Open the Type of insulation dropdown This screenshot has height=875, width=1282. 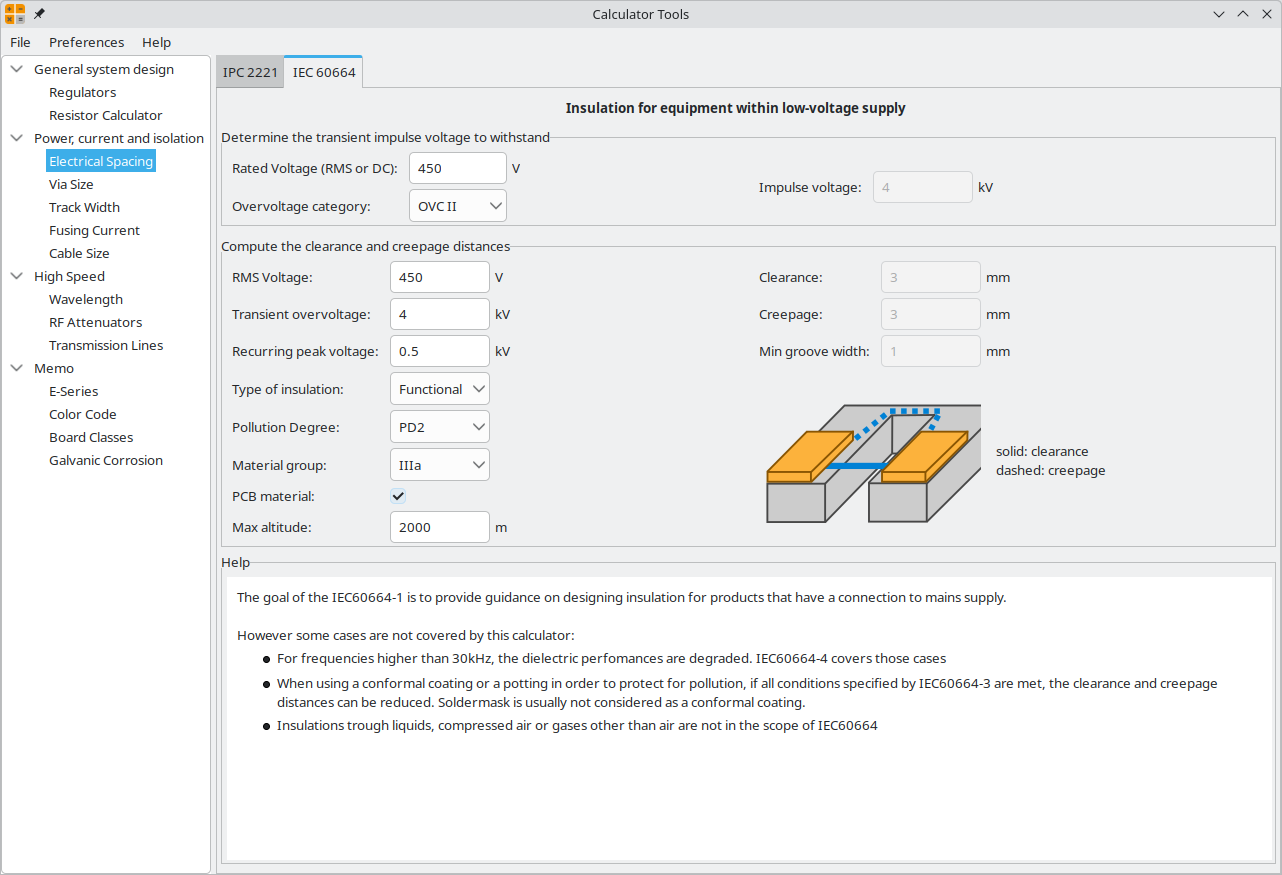(x=440, y=389)
